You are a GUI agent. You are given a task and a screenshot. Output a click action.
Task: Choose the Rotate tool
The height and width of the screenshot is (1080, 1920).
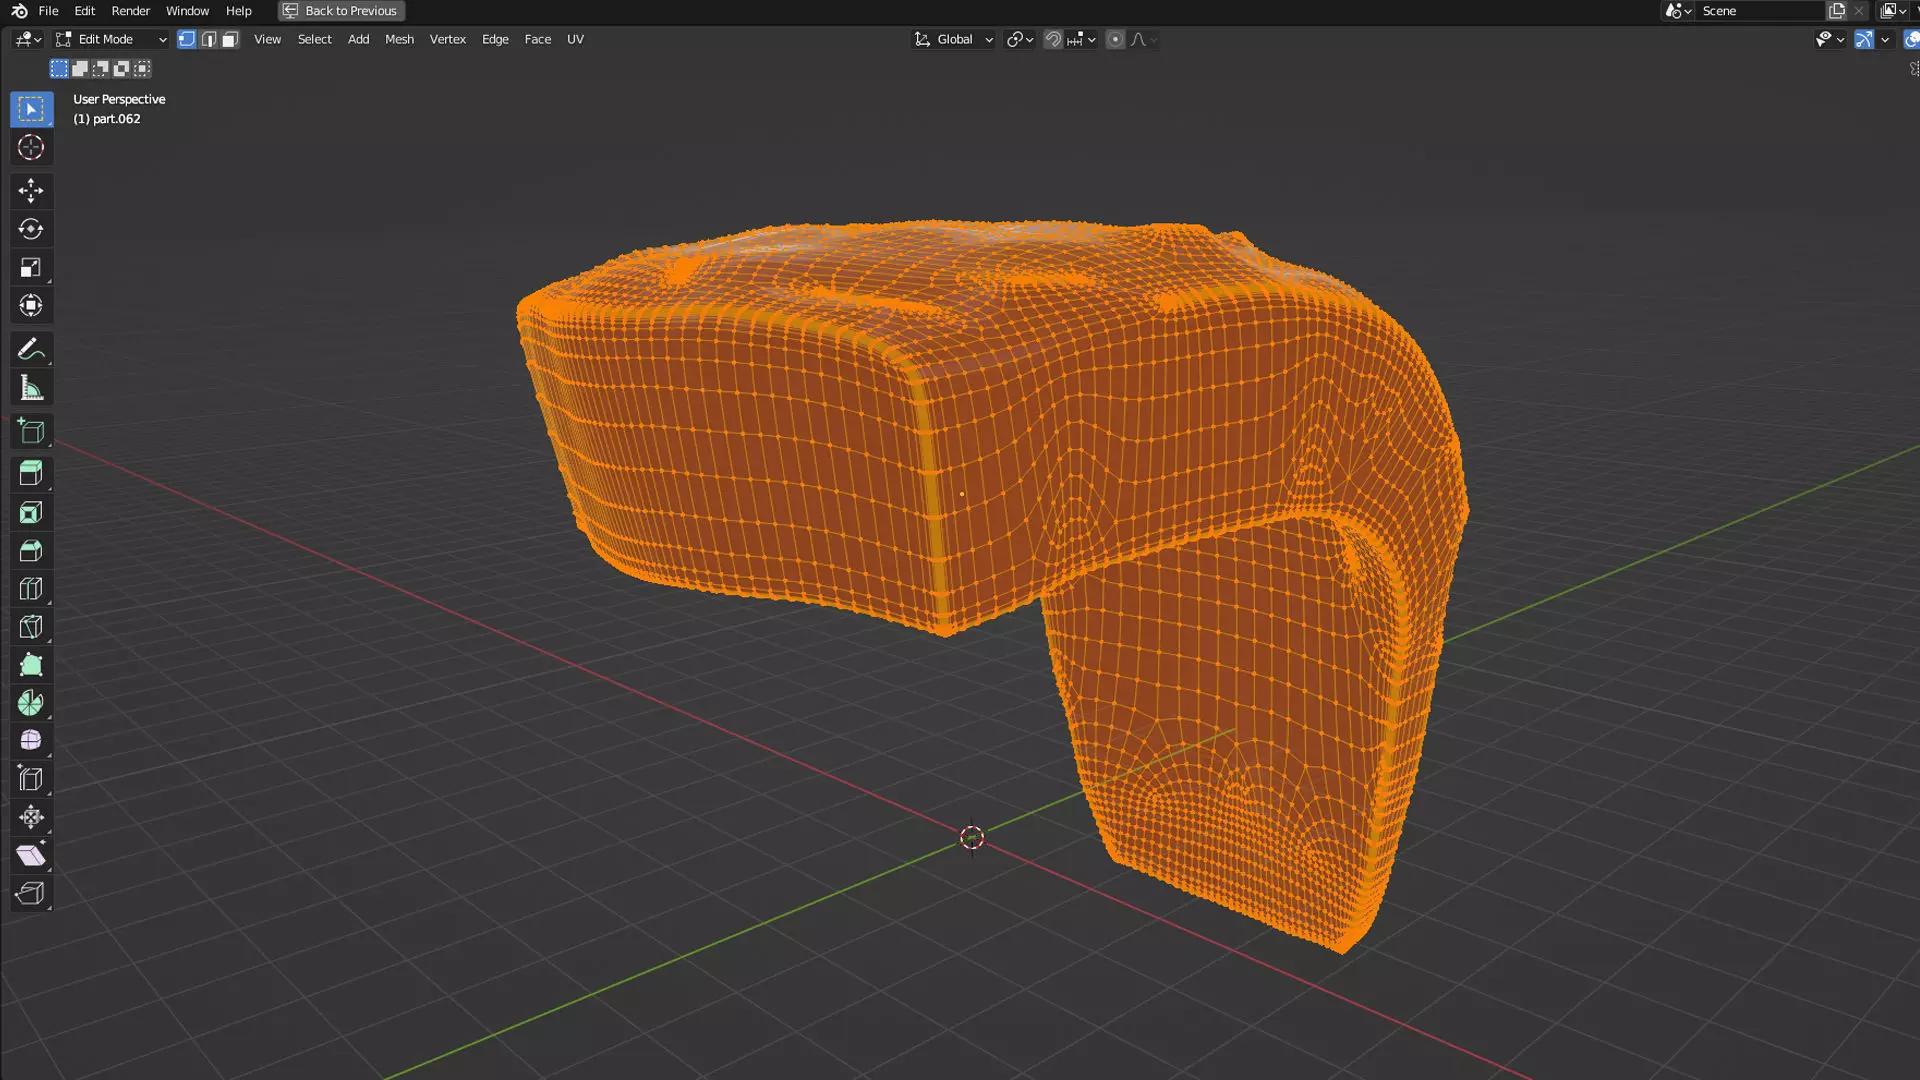click(x=30, y=229)
